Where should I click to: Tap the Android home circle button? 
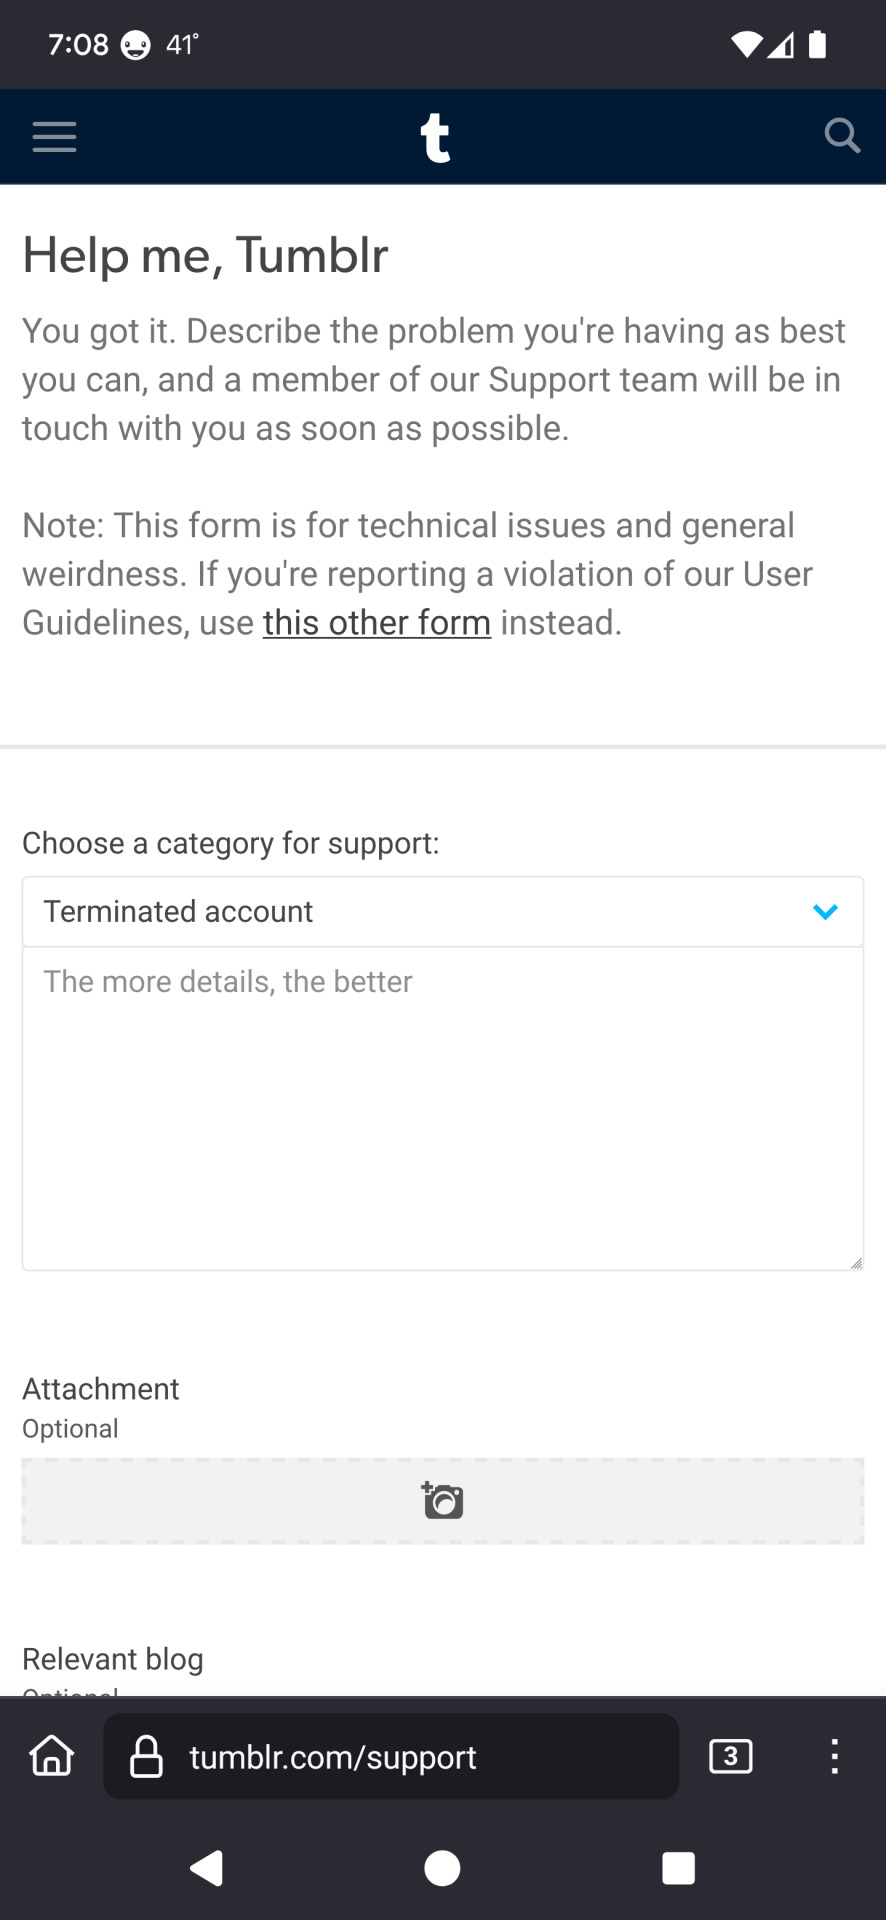(442, 1867)
